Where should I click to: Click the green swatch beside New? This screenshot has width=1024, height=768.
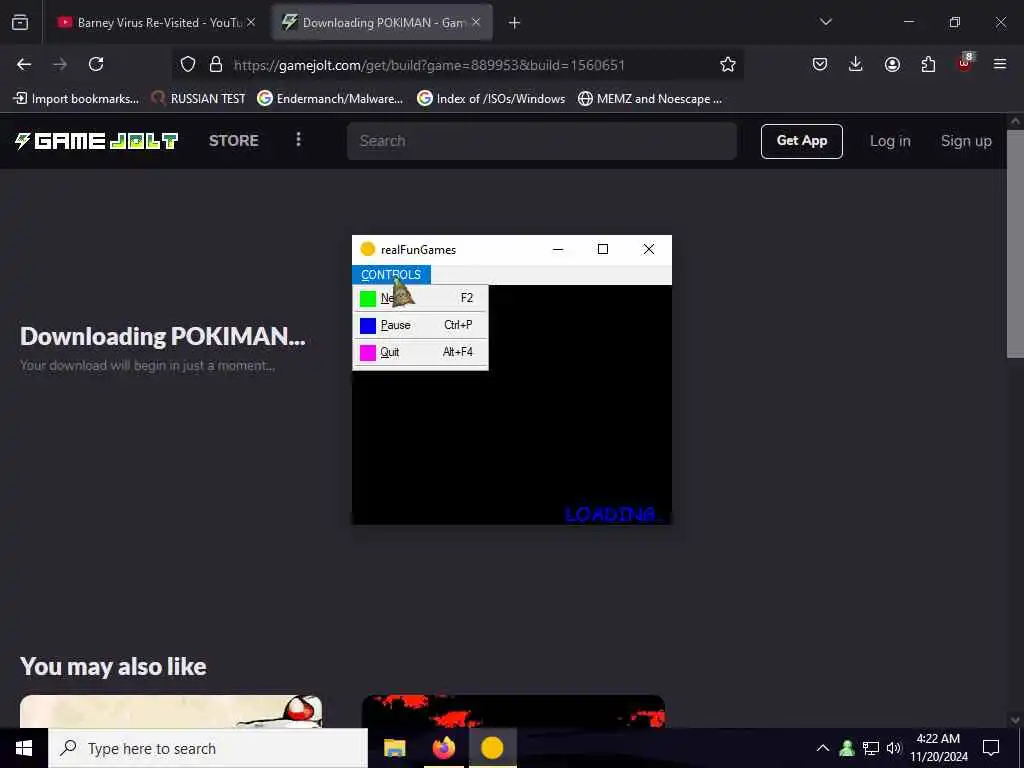(x=368, y=298)
